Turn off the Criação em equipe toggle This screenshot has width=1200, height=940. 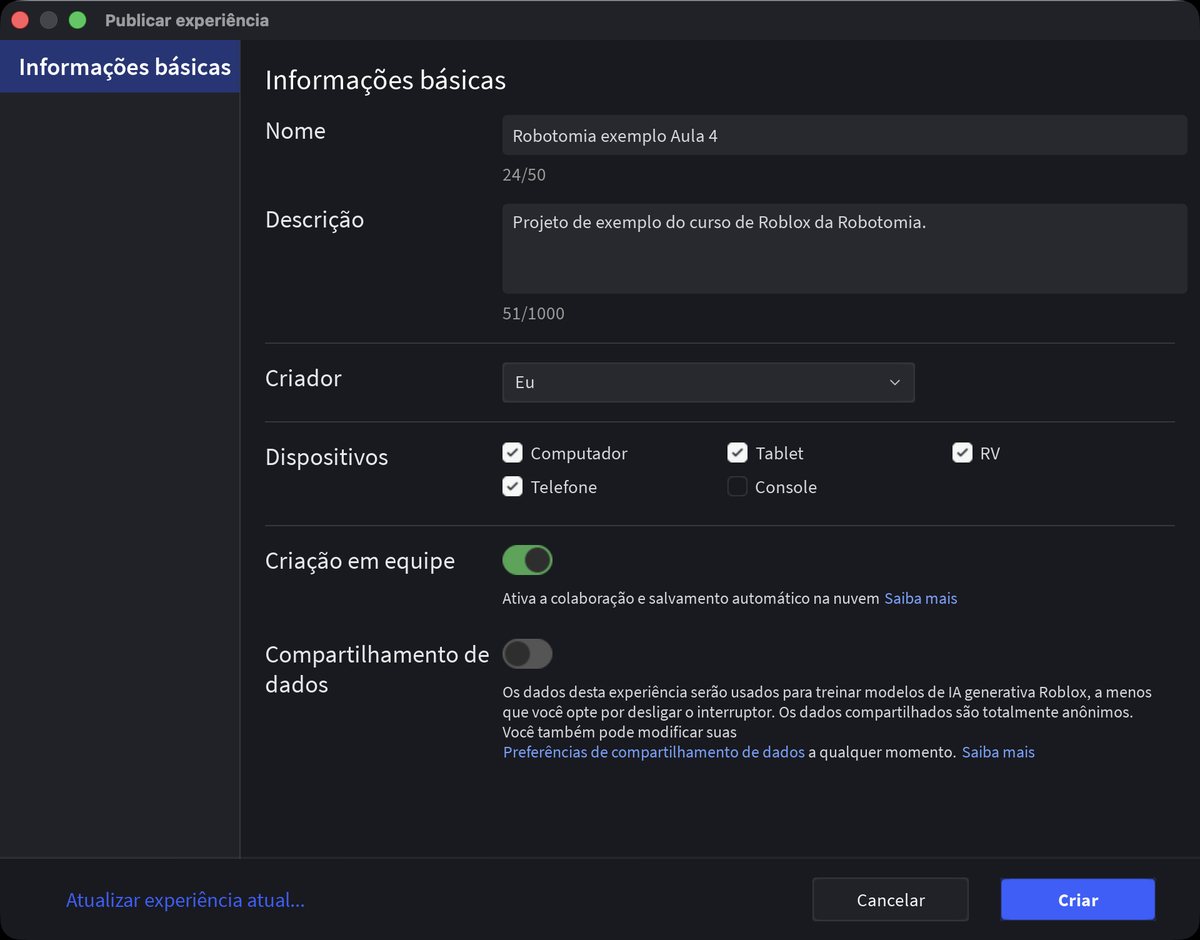(x=527, y=560)
